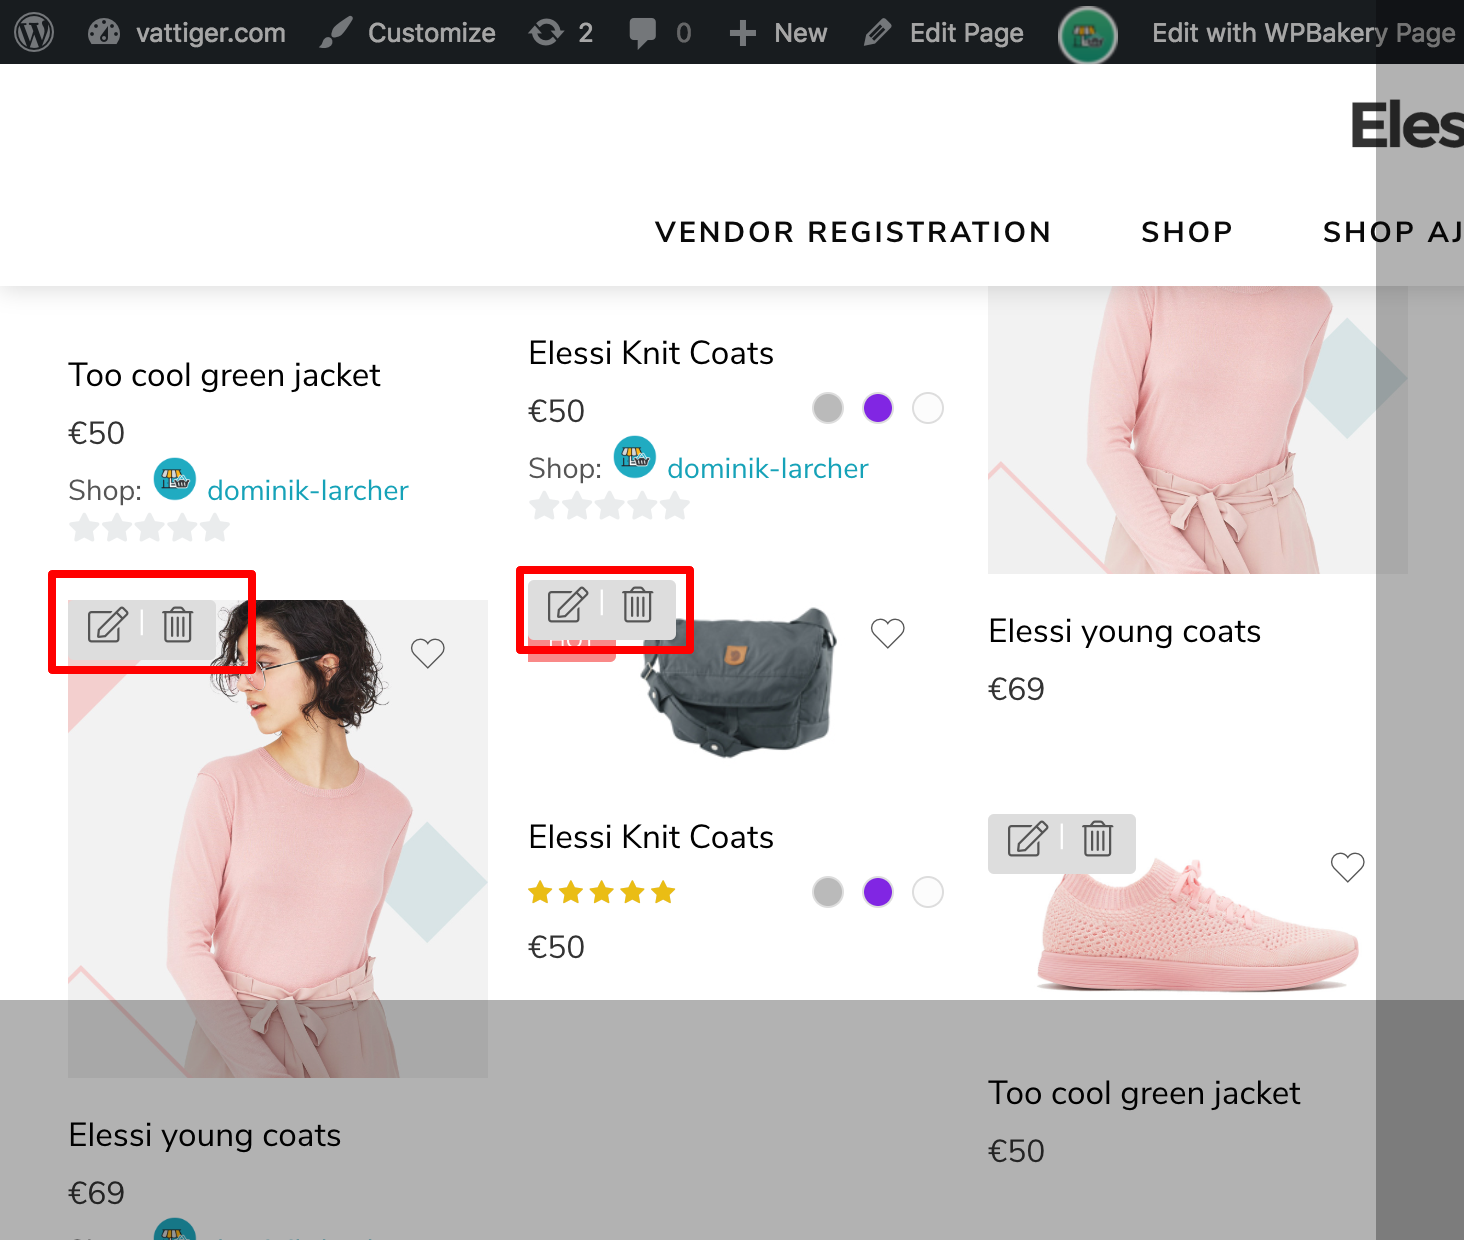This screenshot has width=1464, height=1240.
Task: Click edit pencil icon on gray bag product
Action: 567,605
